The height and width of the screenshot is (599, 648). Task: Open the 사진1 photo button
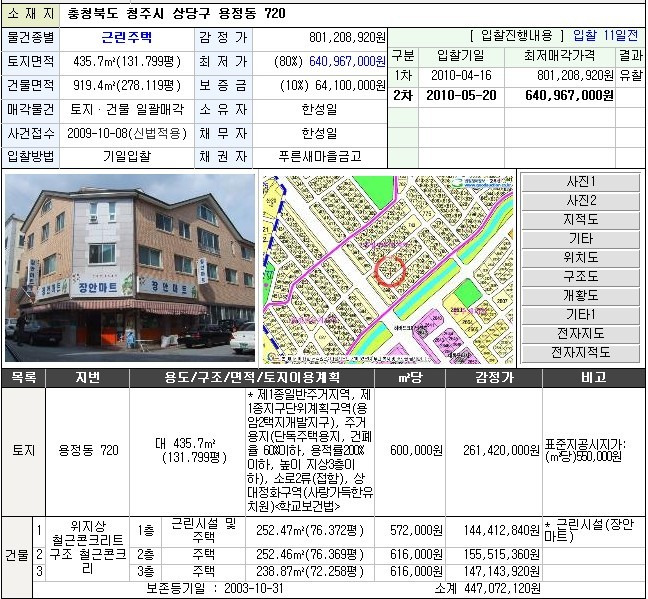coord(580,182)
